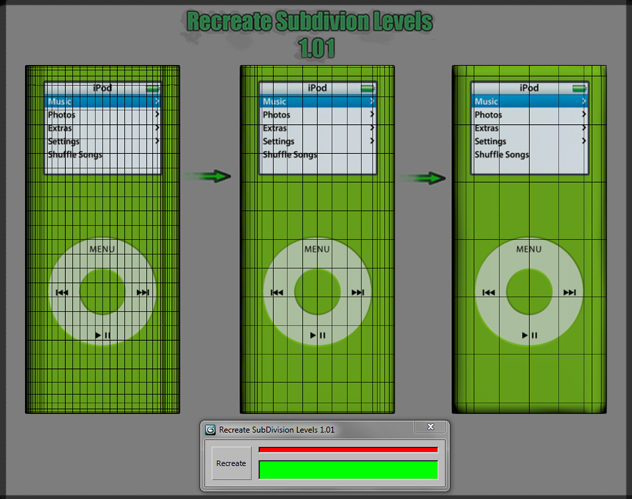Screen dimensions: 632x499
Task: Click the green arrow between left and middle iPods
Action: point(209,176)
